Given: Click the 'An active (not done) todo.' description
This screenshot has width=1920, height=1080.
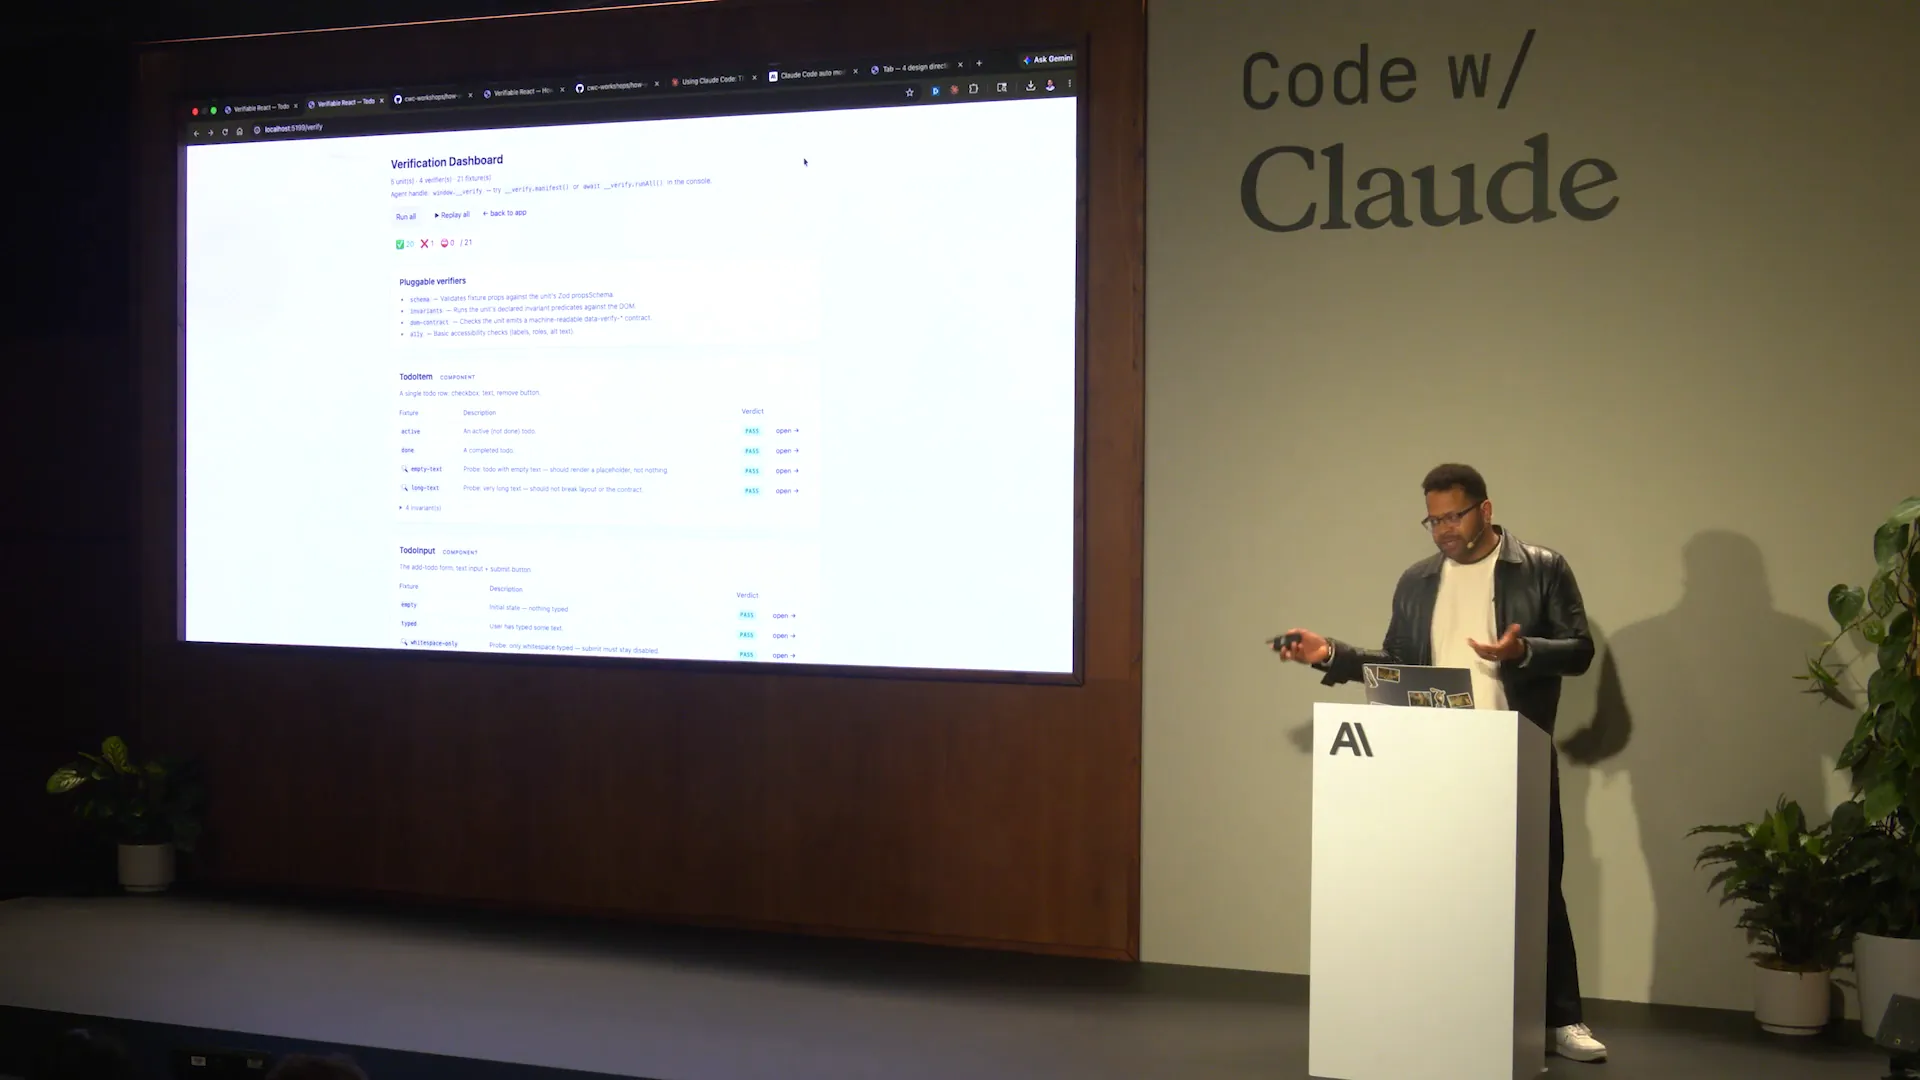Looking at the screenshot, I should coord(499,431).
